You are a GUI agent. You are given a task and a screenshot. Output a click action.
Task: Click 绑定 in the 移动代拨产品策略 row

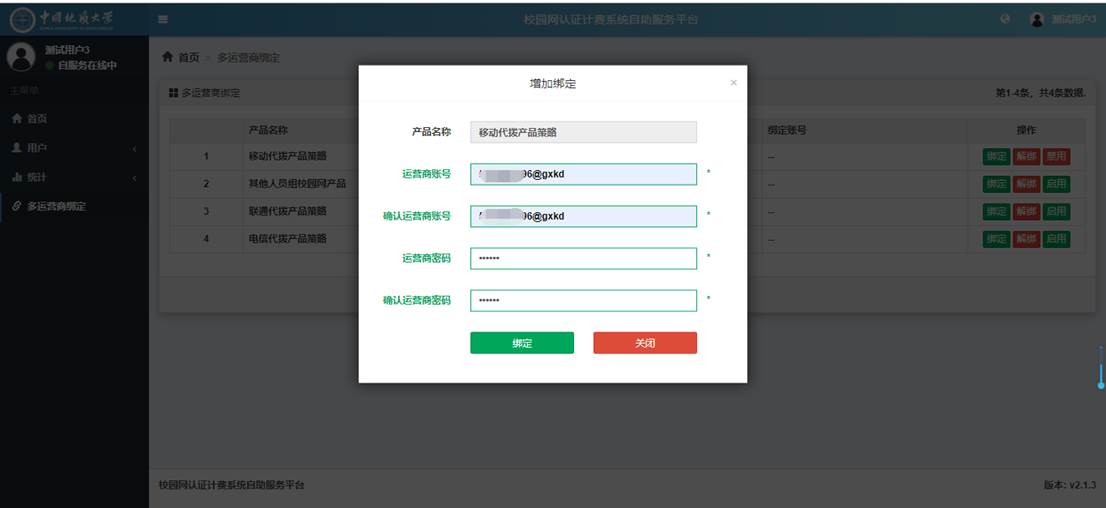(996, 156)
